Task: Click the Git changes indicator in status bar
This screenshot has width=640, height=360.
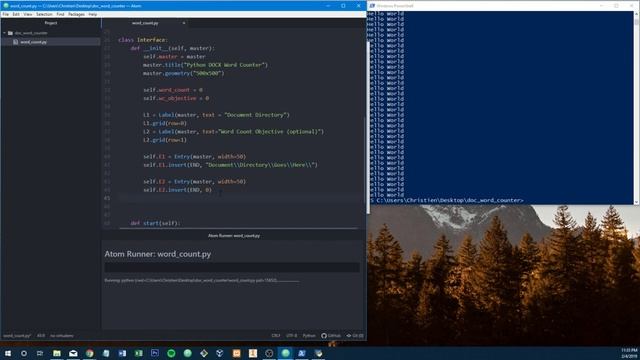Action: click(355, 336)
